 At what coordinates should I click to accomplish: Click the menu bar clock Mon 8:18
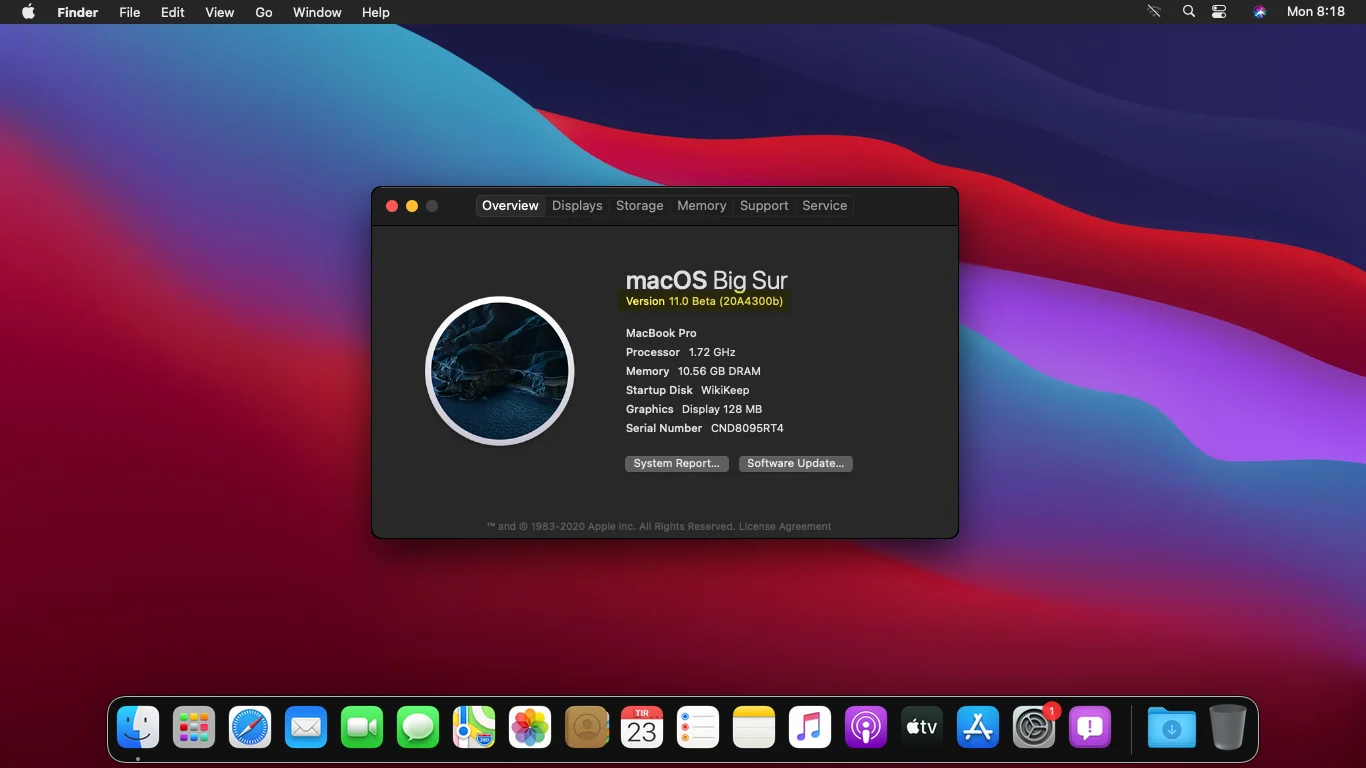1315,12
